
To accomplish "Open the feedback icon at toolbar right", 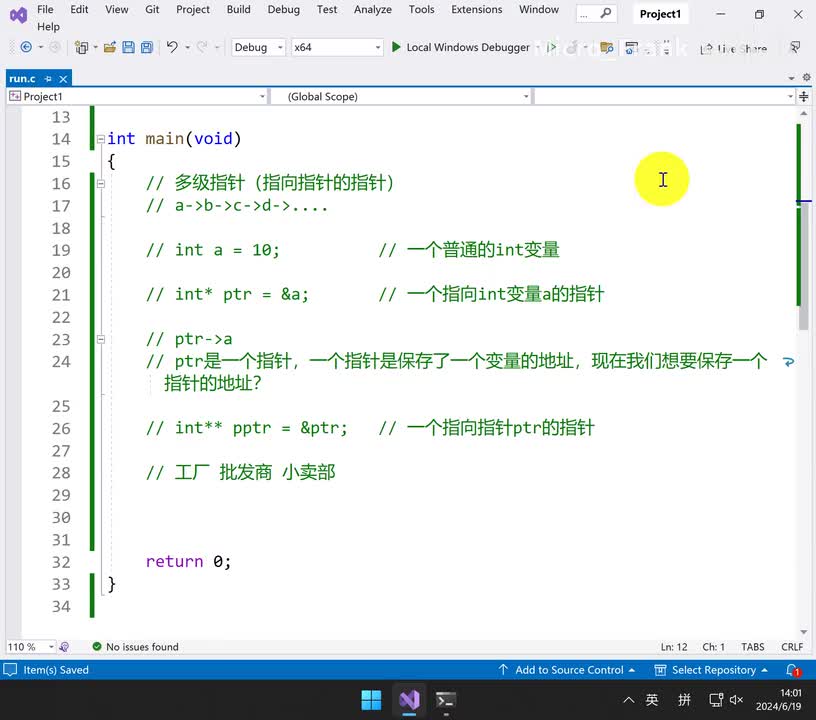I will coord(795,47).
